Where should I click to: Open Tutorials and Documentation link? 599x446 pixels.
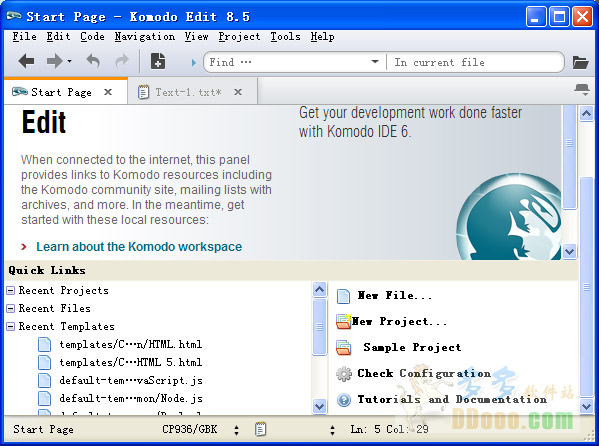452,399
